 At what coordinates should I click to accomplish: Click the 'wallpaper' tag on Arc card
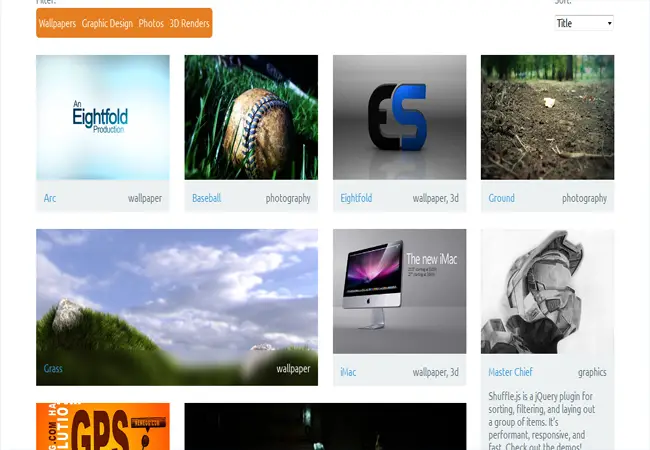point(145,198)
